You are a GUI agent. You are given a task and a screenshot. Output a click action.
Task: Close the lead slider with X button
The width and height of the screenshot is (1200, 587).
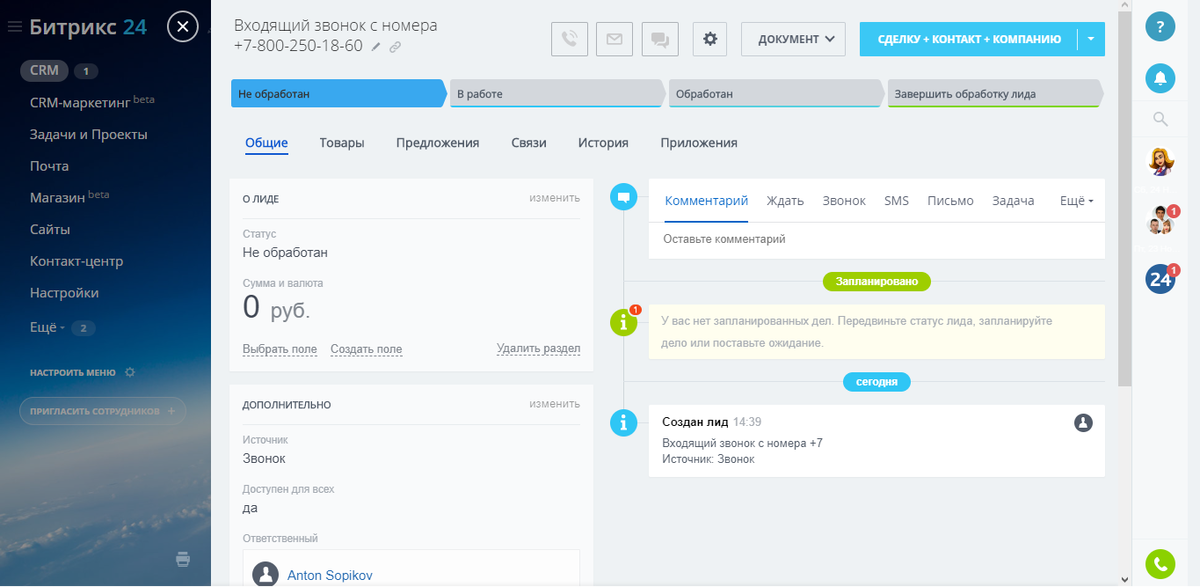pyautogui.click(x=182, y=27)
